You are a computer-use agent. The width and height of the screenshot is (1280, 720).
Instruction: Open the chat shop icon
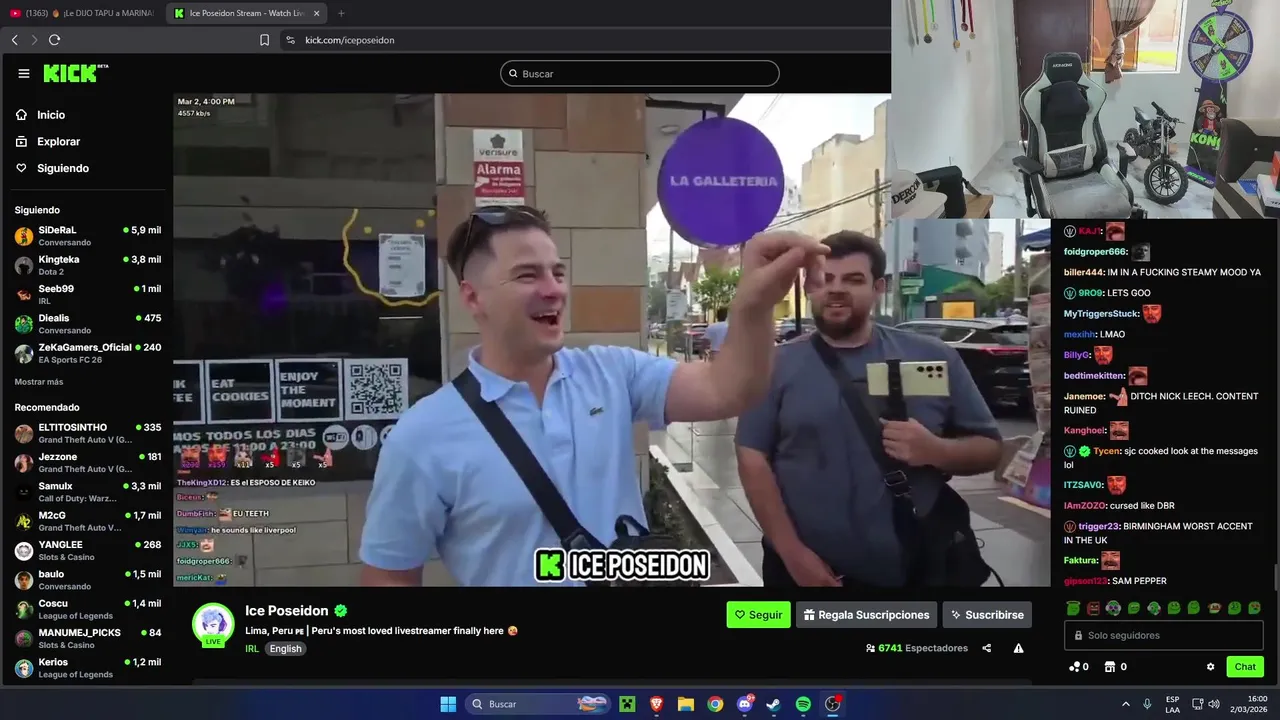pyautogui.click(x=1109, y=667)
